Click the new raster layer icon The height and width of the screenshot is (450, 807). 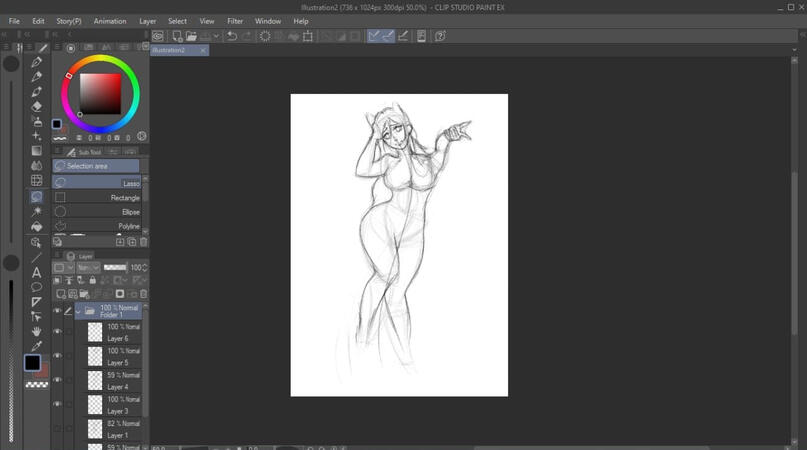(61, 294)
